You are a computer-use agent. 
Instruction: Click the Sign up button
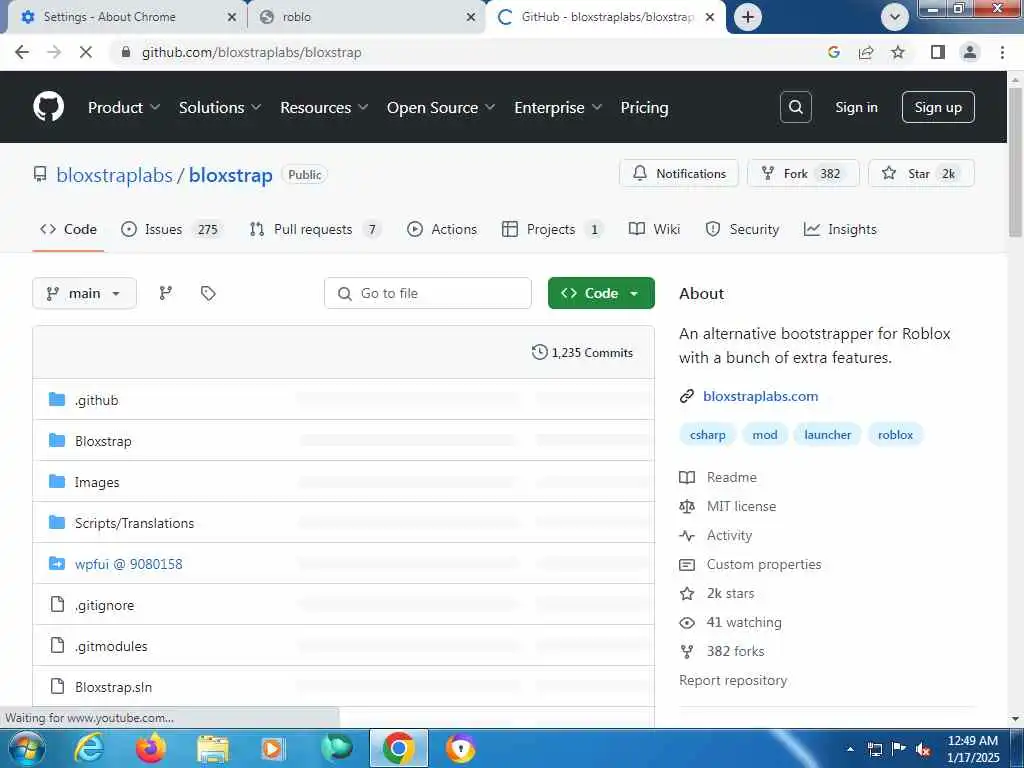938,107
